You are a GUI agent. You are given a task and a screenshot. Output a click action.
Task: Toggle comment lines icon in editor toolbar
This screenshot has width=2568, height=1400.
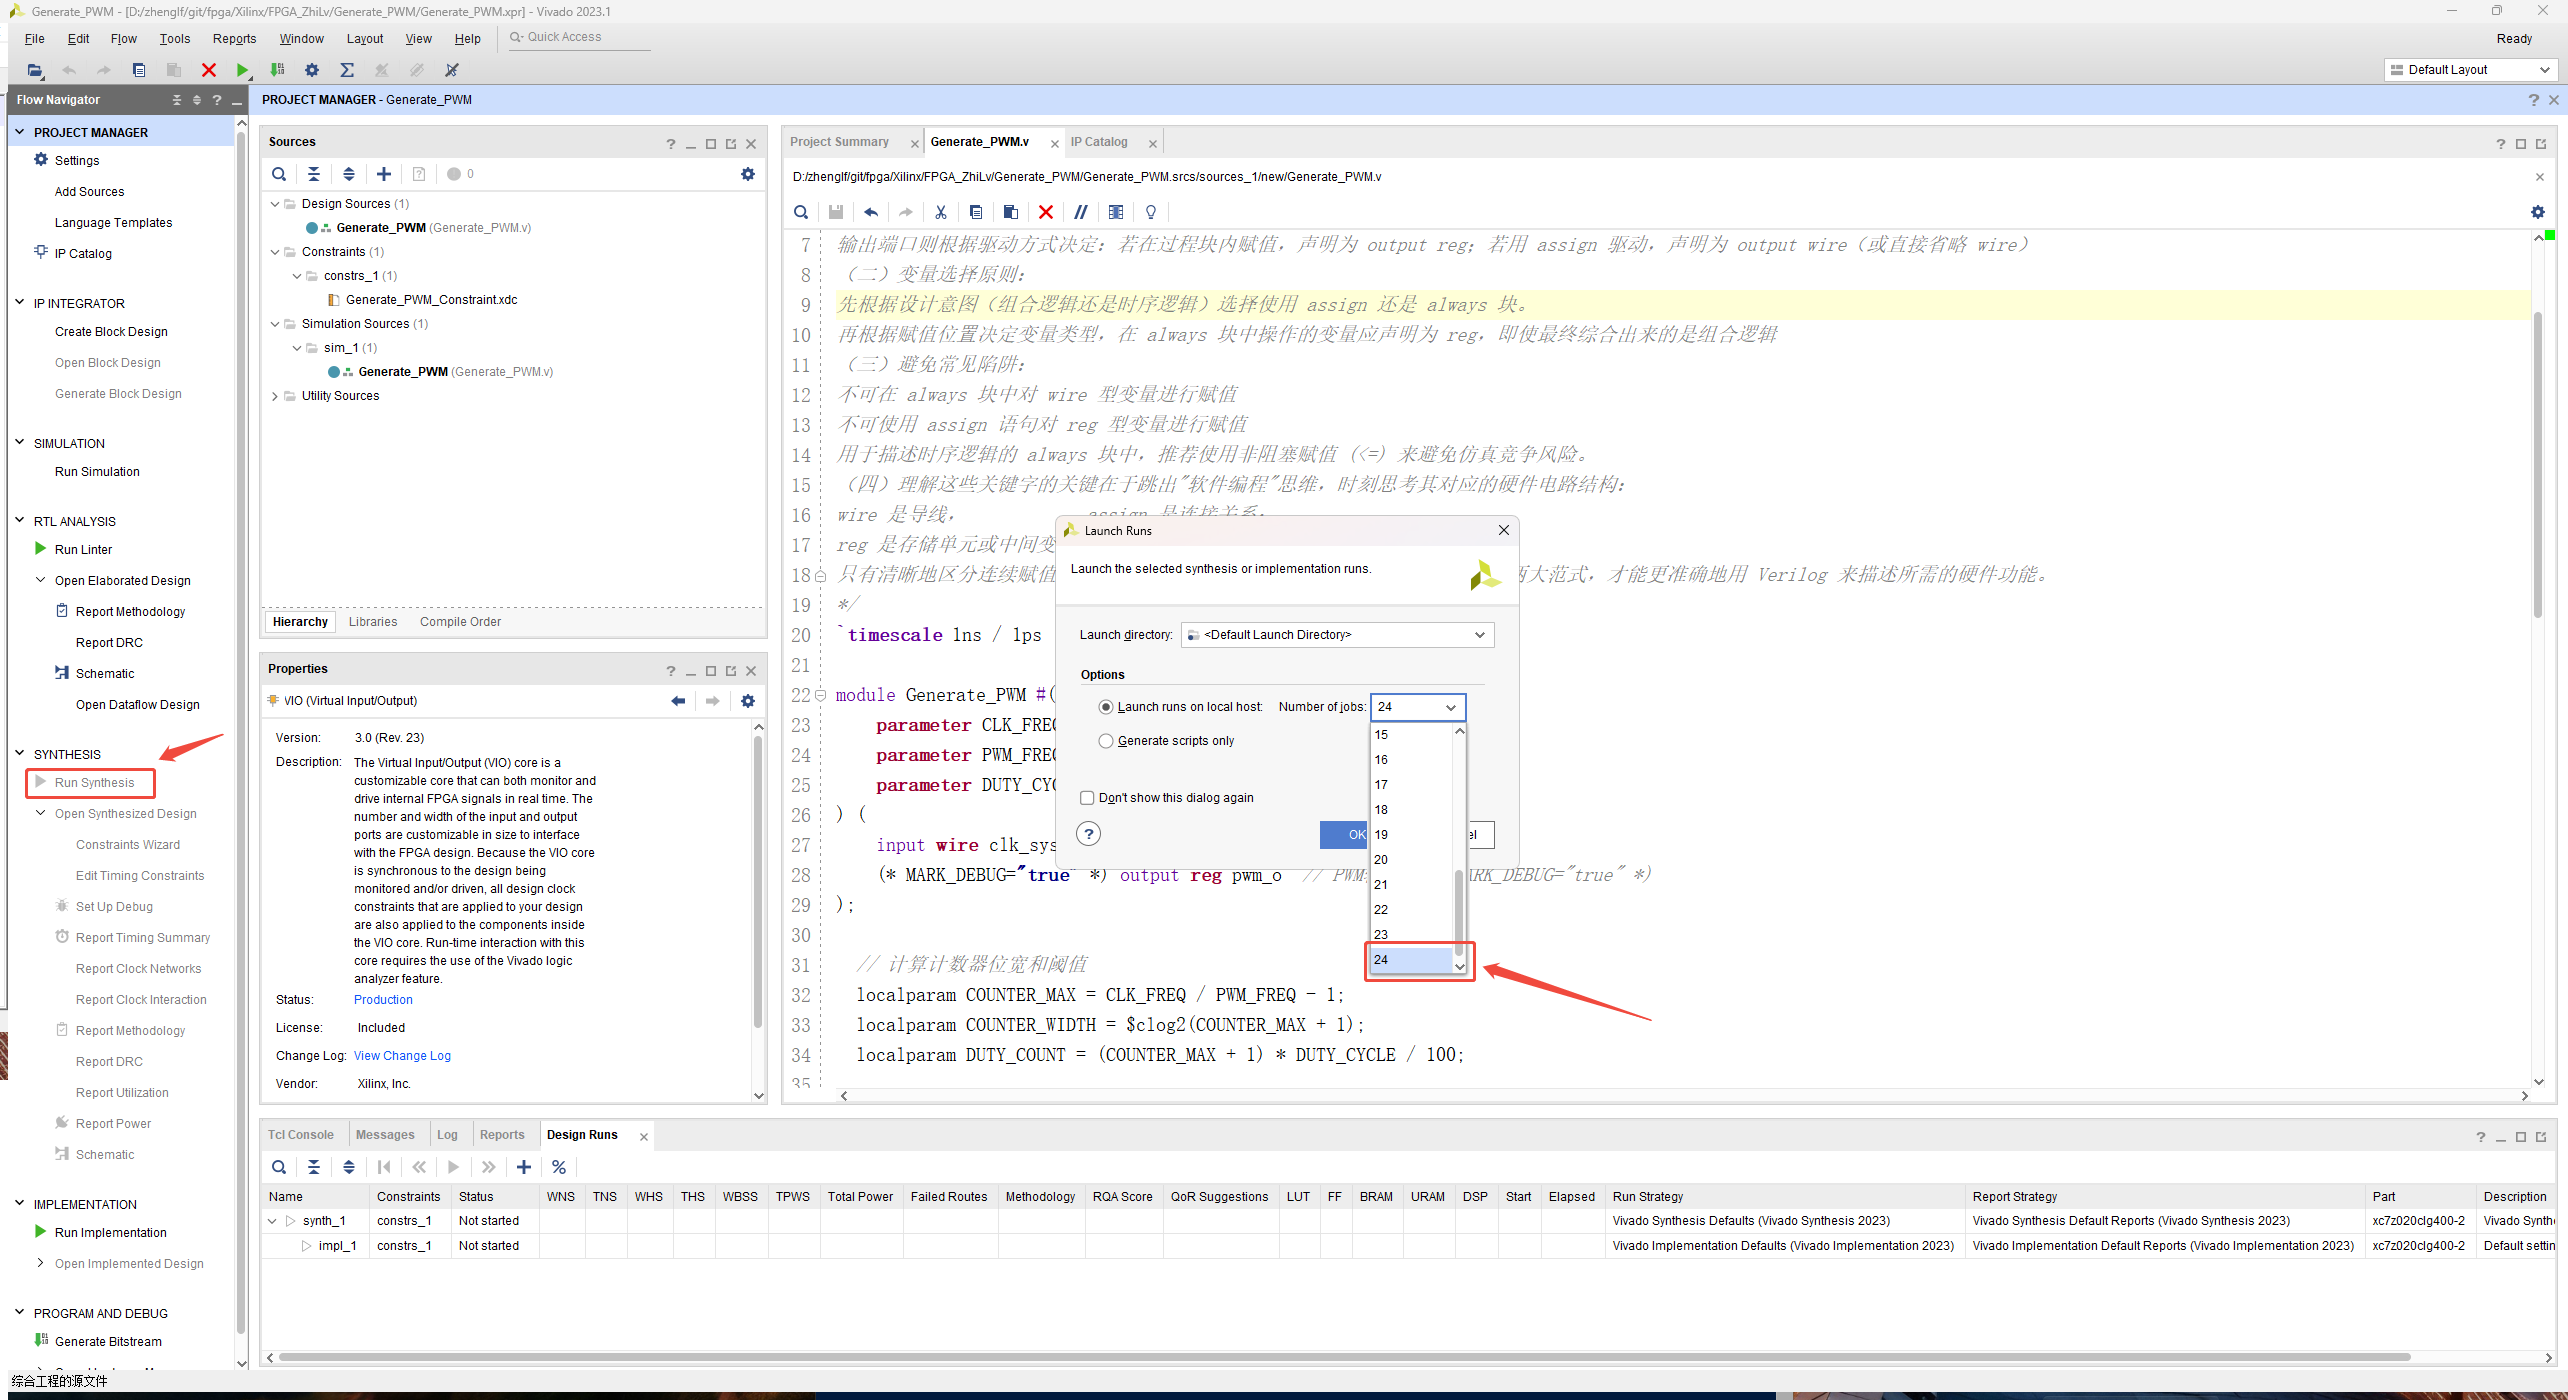click(1081, 212)
